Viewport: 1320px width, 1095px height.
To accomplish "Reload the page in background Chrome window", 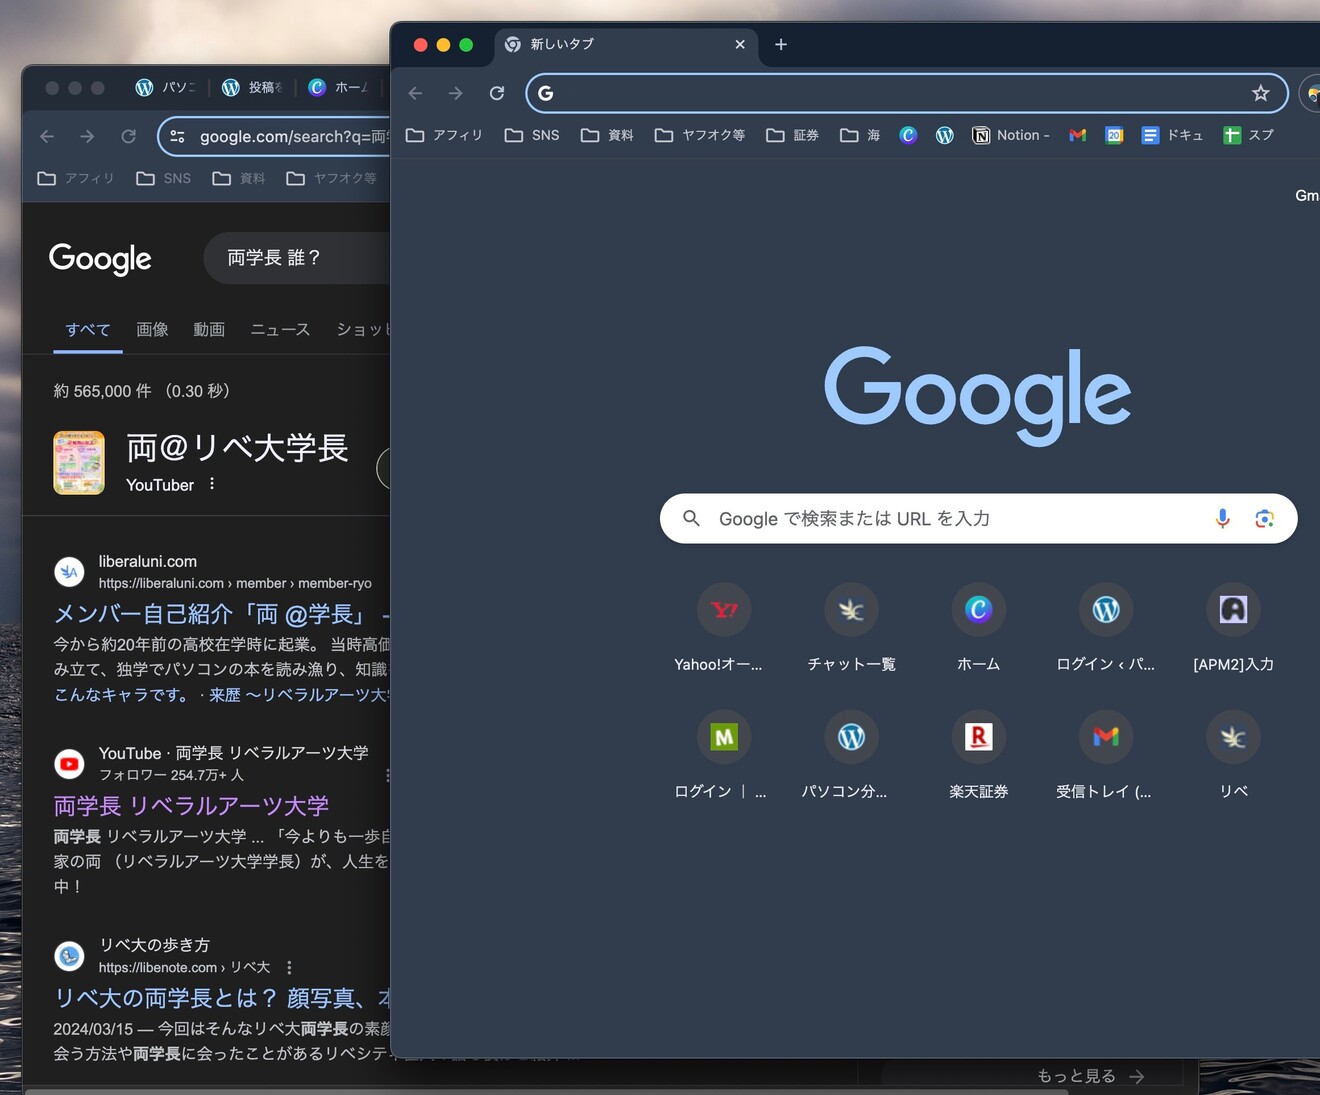I will (128, 136).
